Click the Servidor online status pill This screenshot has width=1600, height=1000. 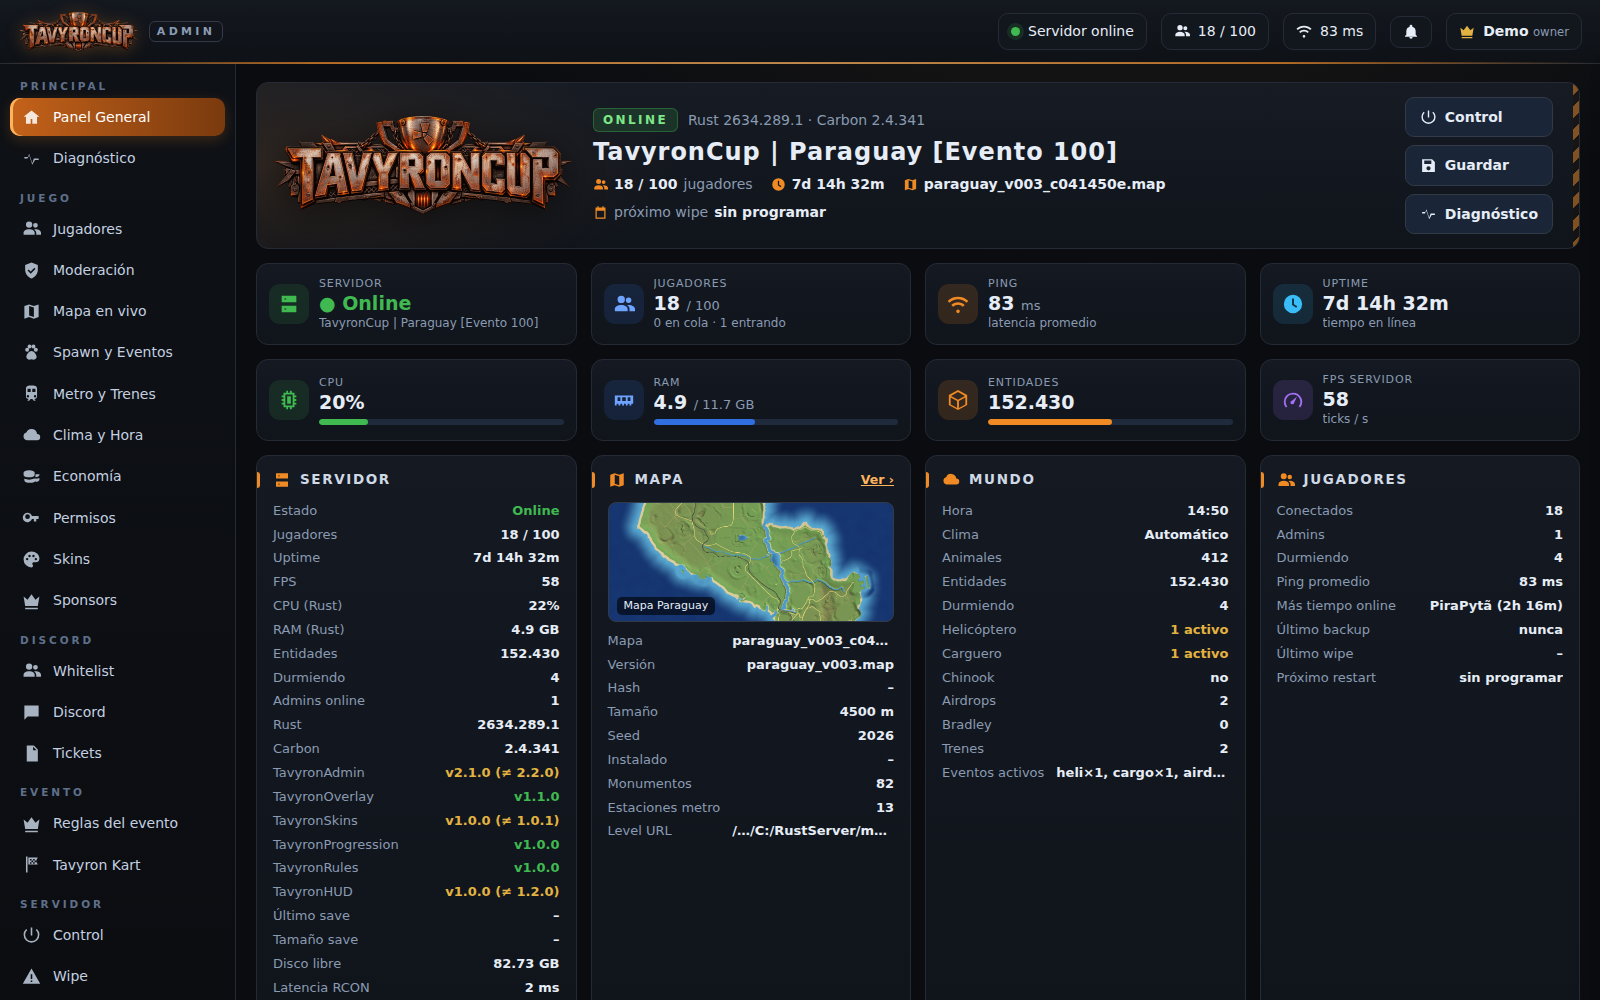(x=1072, y=32)
